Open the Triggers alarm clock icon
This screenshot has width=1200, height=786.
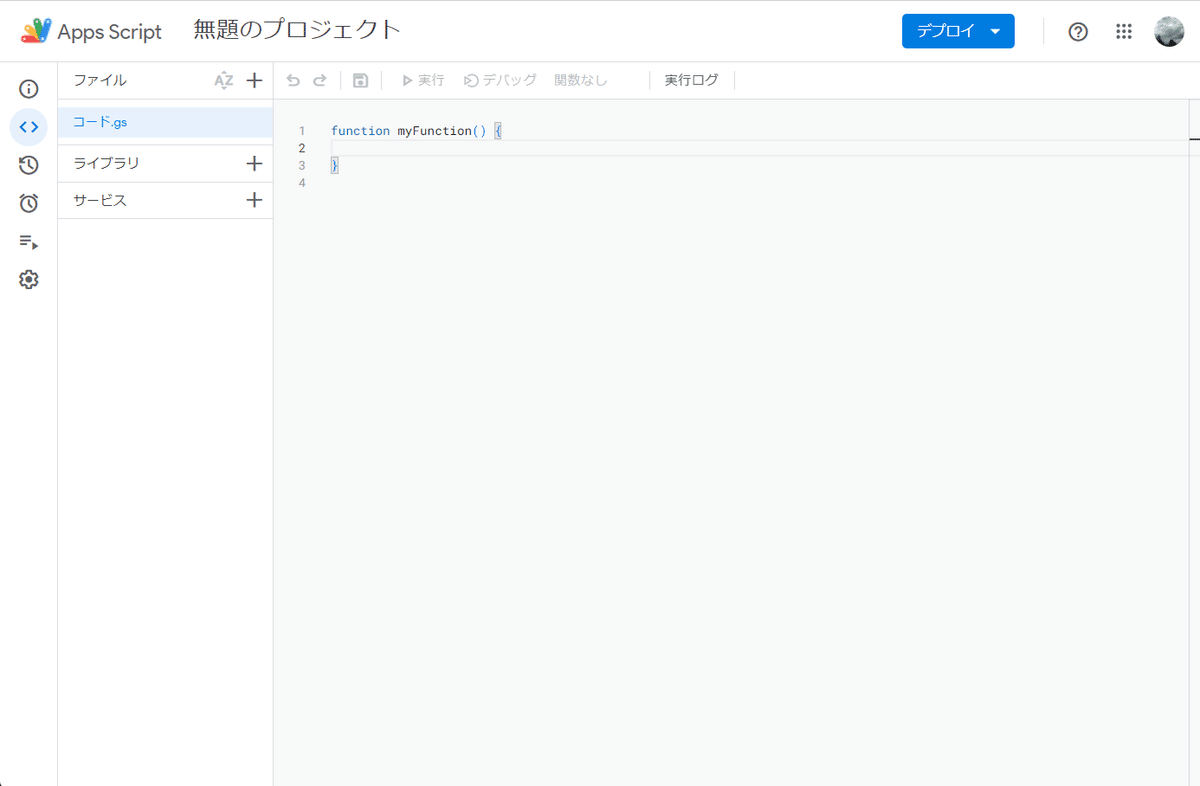(29, 203)
